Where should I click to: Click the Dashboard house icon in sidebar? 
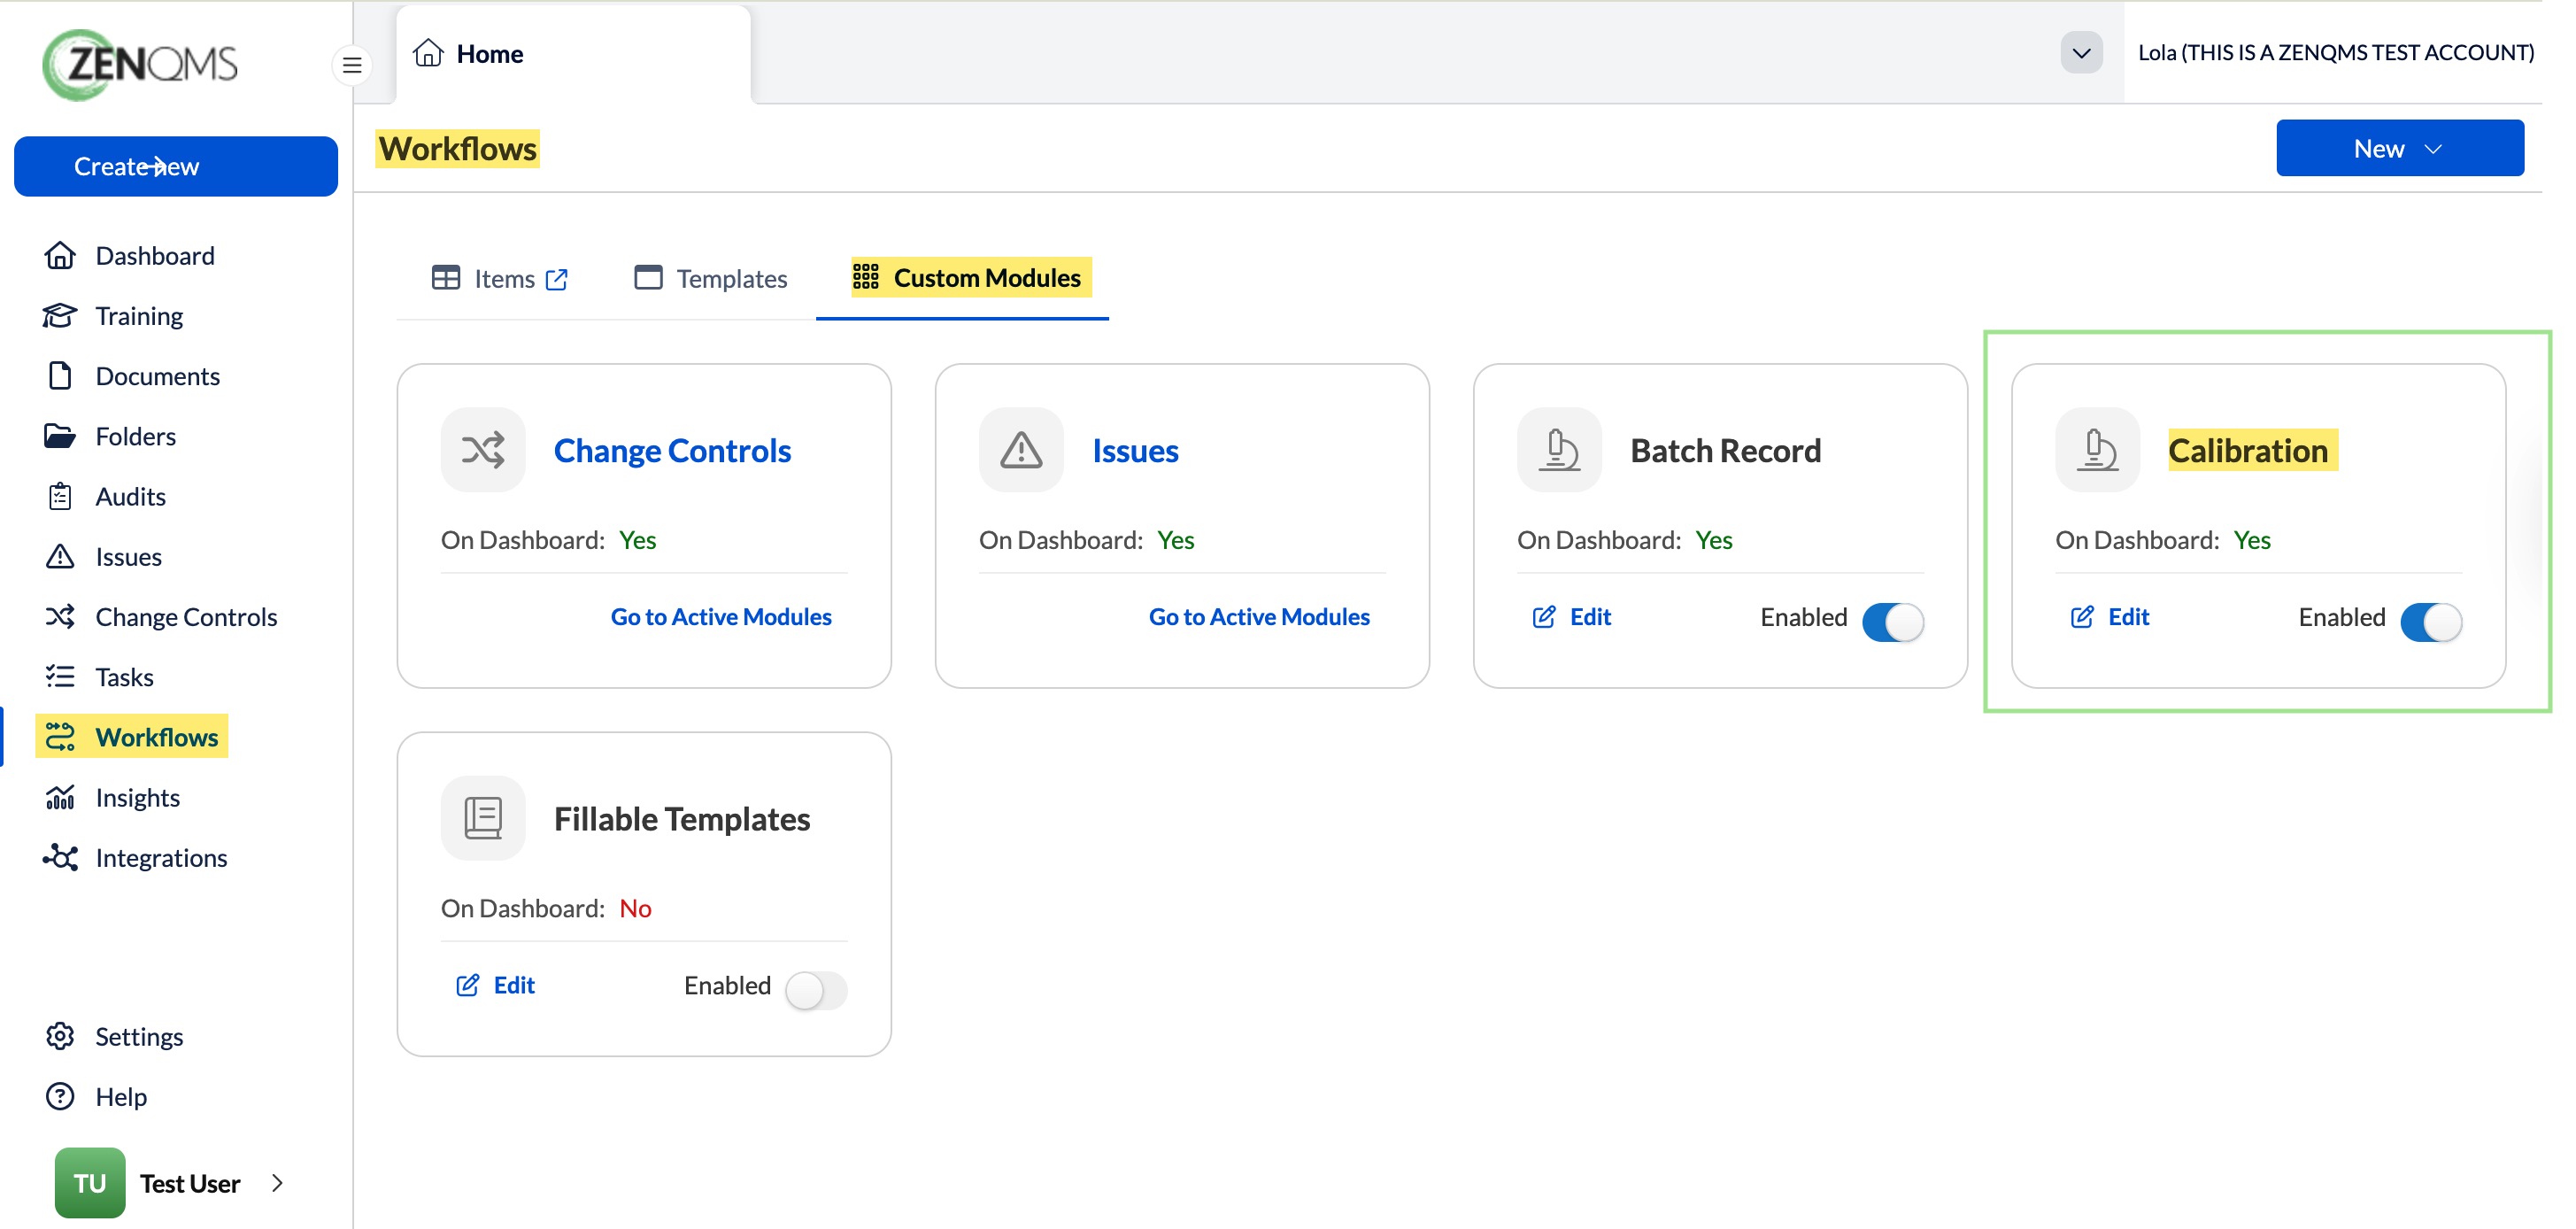point(60,255)
